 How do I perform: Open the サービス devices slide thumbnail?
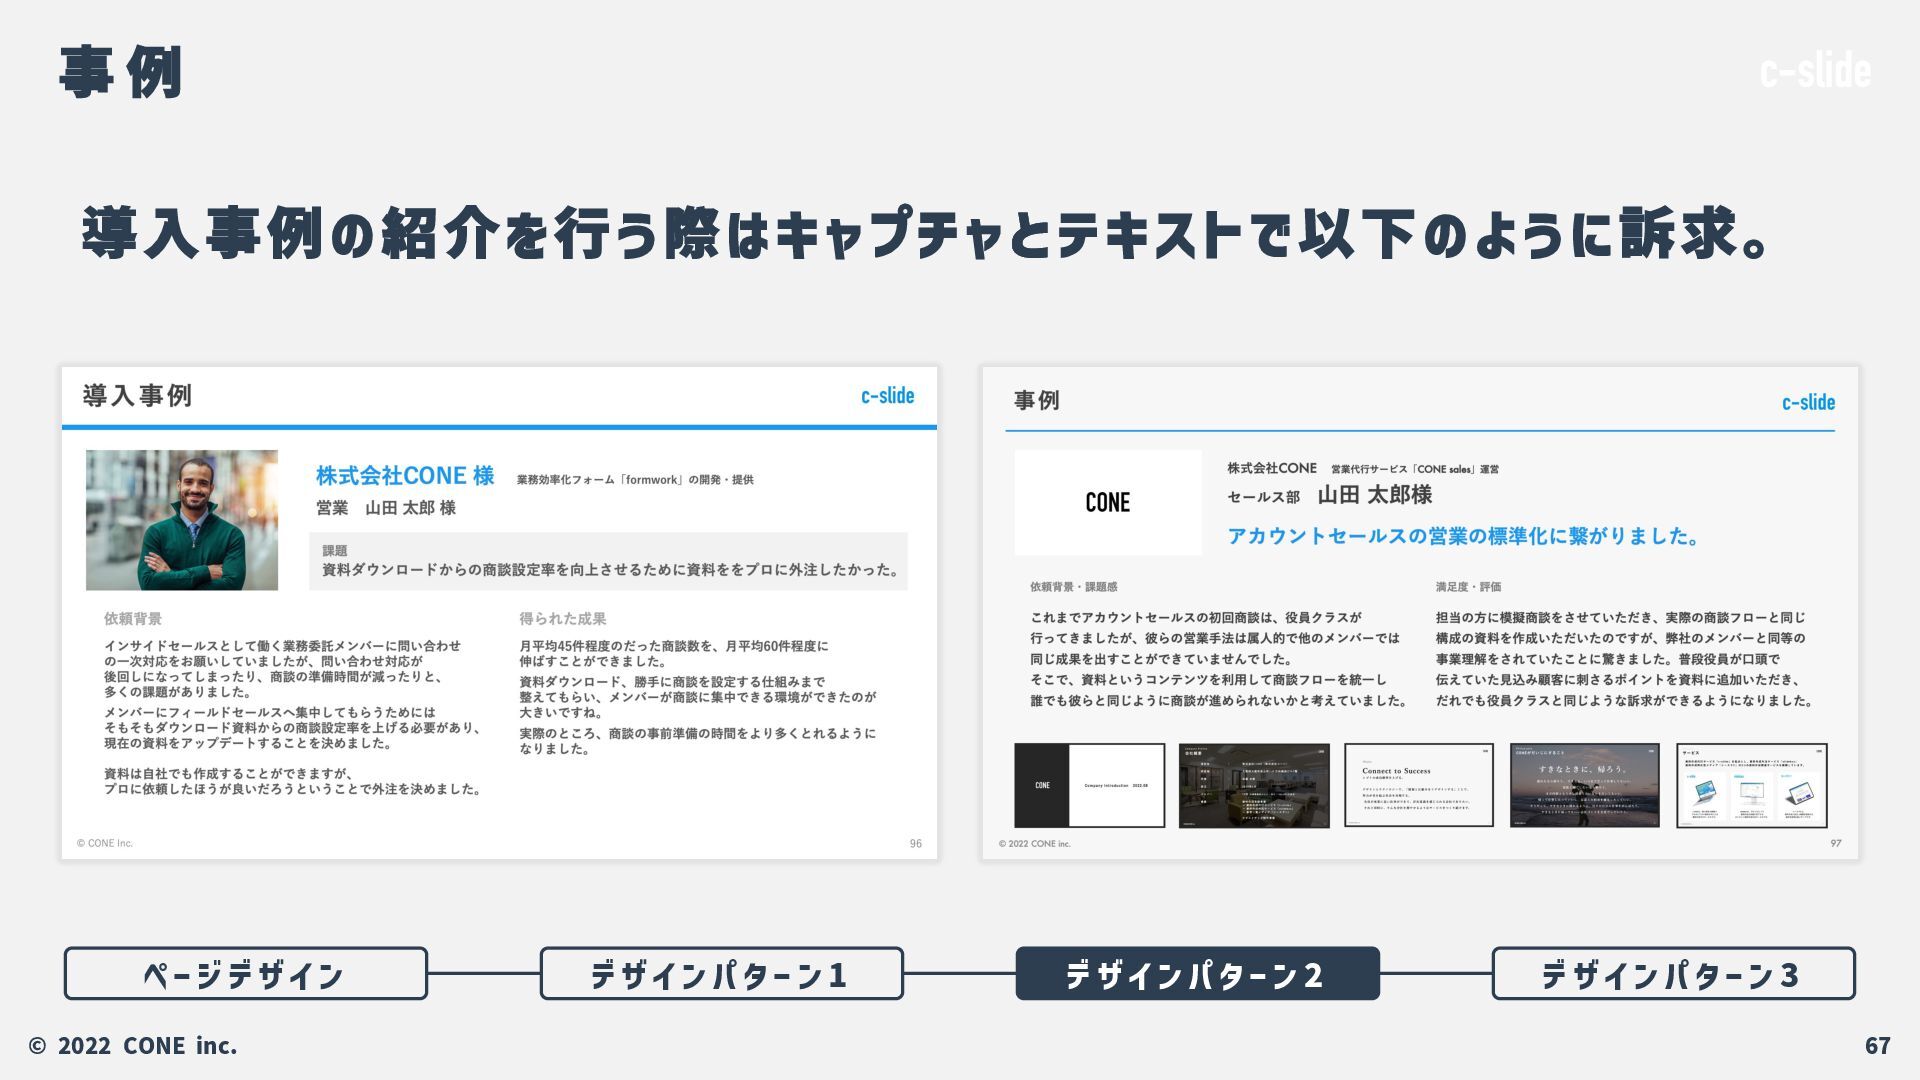1751,785
